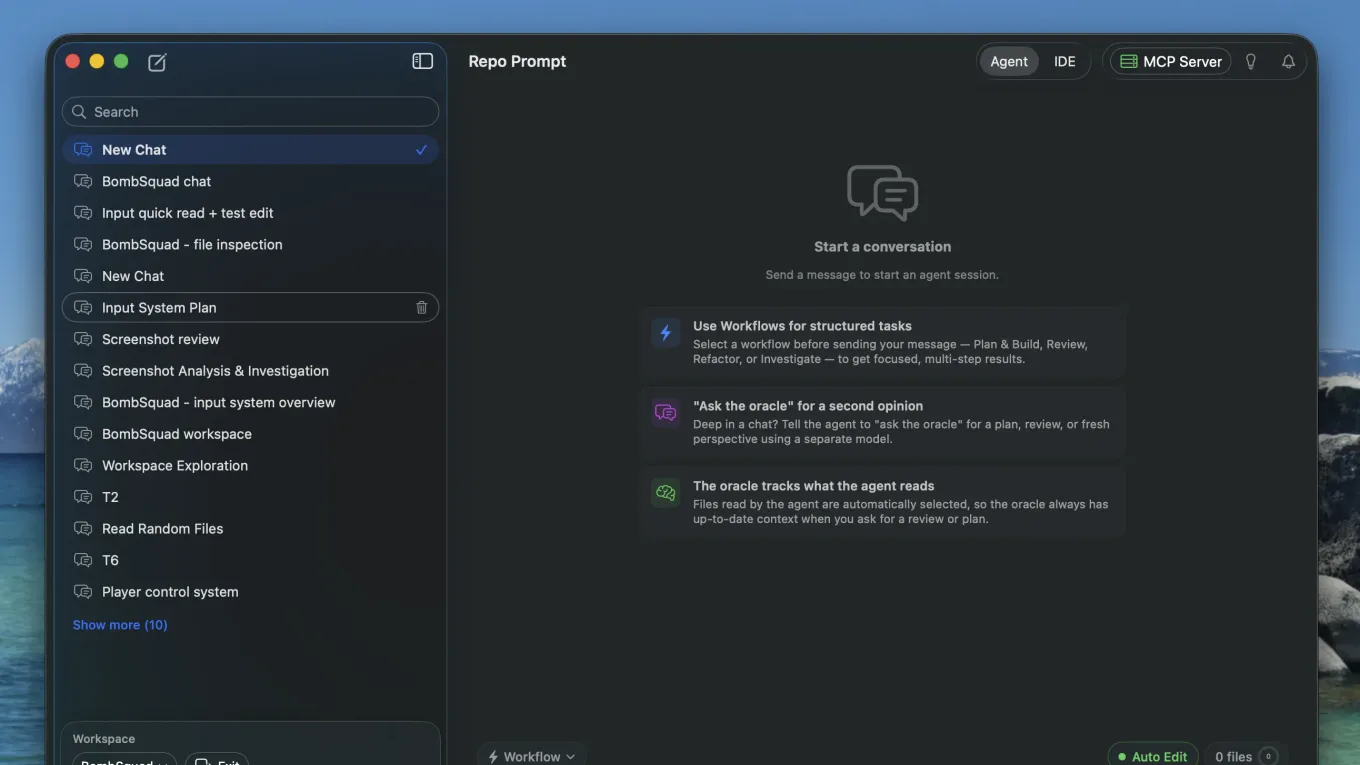Image resolution: width=1360 pixels, height=765 pixels.
Task: Open notifications bell icon
Action: point(1288,61)
